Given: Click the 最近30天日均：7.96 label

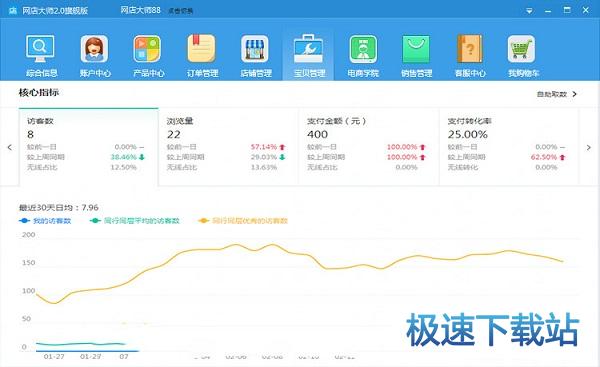Looking at the screenshot, I should click(x=59, y=207).
